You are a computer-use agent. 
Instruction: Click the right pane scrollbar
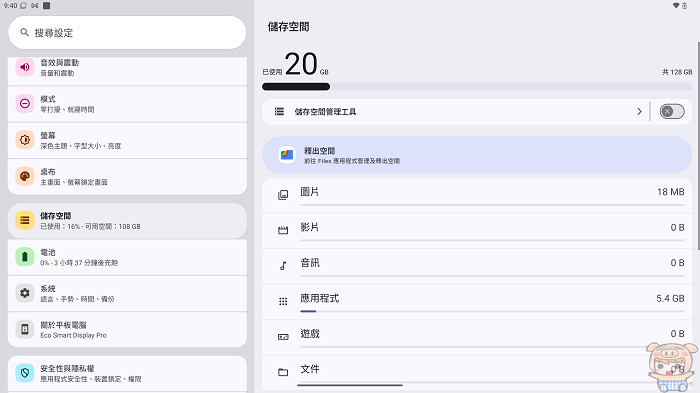(x=698, y=146)
